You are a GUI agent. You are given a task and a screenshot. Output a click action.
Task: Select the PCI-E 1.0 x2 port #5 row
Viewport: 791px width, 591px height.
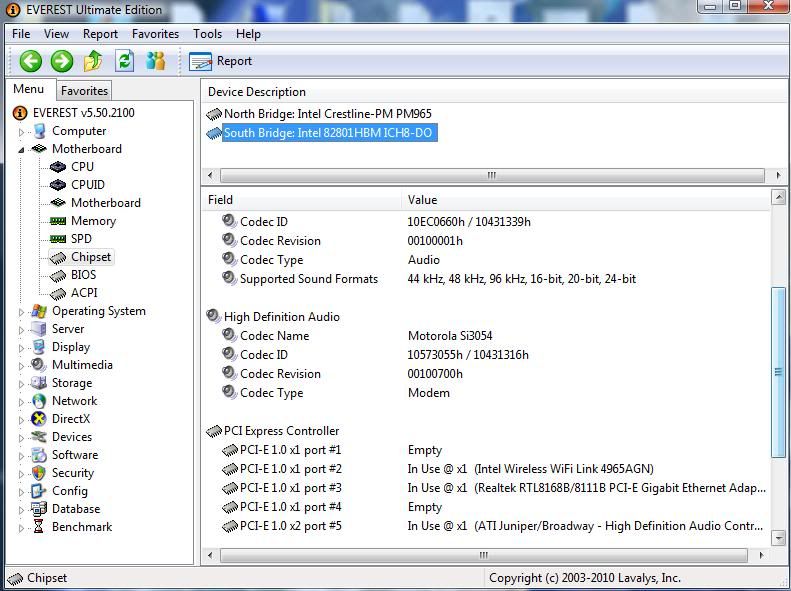pyautogui.click(x=492, y=526)
